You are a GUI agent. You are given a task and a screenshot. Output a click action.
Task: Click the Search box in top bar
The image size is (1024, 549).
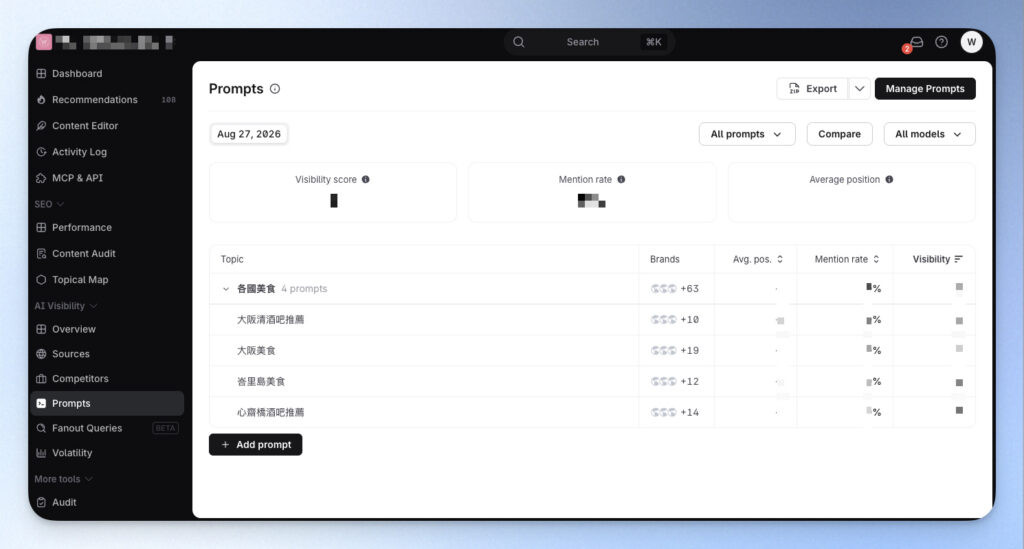589,42
